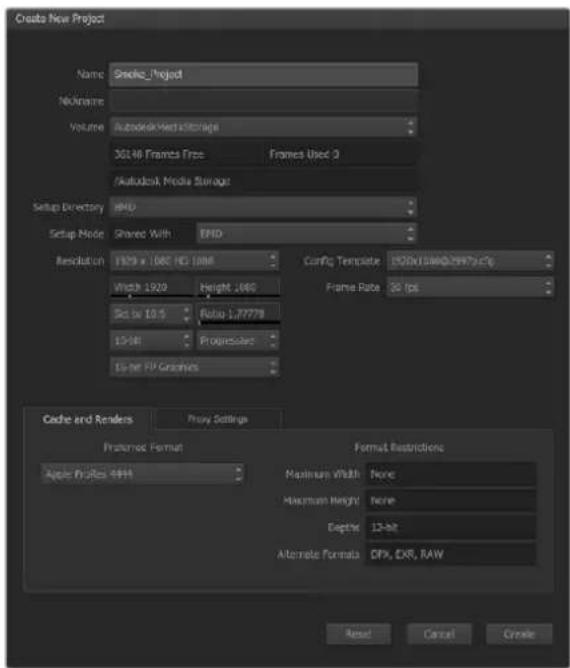Click the Frames Free readout

tap(159, 154)
